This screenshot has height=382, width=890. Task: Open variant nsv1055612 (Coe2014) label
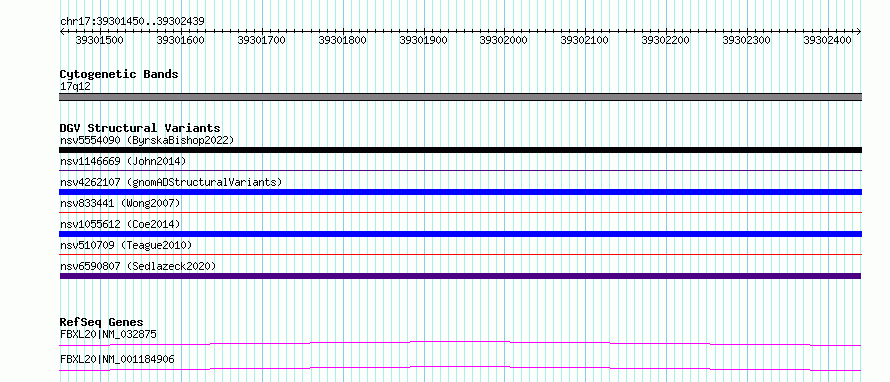point(120,224)
